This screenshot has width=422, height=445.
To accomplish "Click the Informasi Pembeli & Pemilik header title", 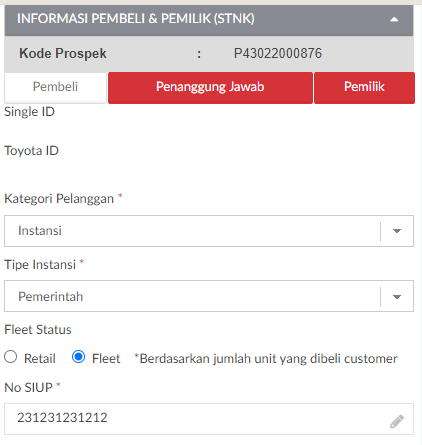I will (x=136, y=19).
